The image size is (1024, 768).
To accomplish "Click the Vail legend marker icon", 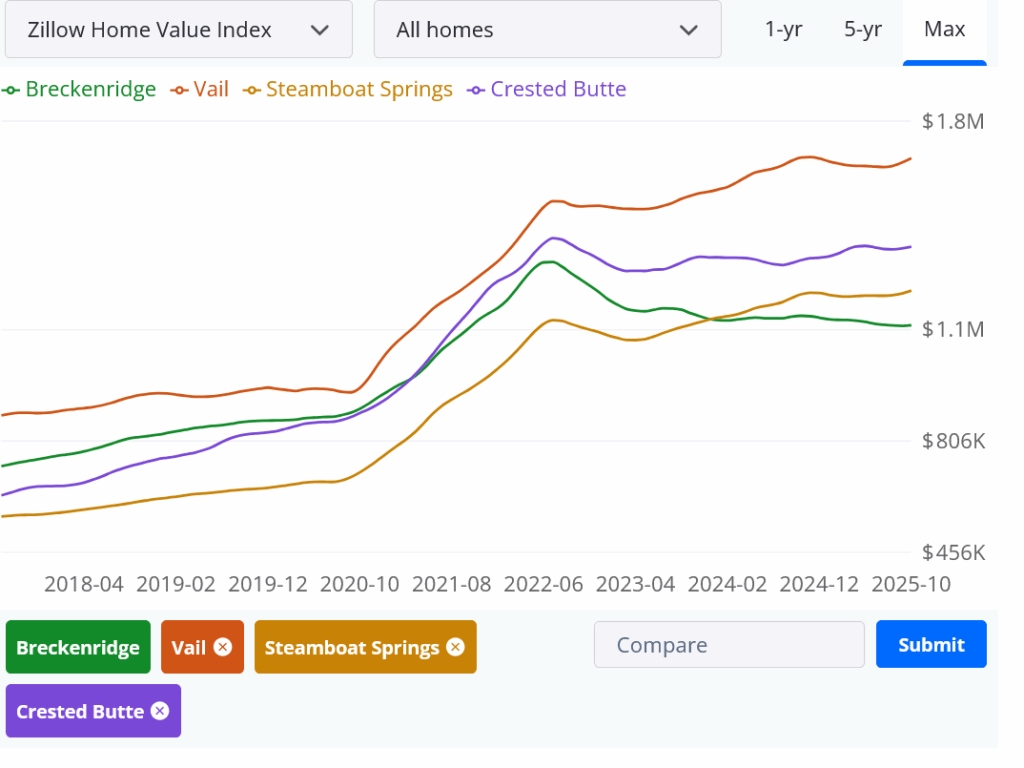I will (x=180, y=90).
